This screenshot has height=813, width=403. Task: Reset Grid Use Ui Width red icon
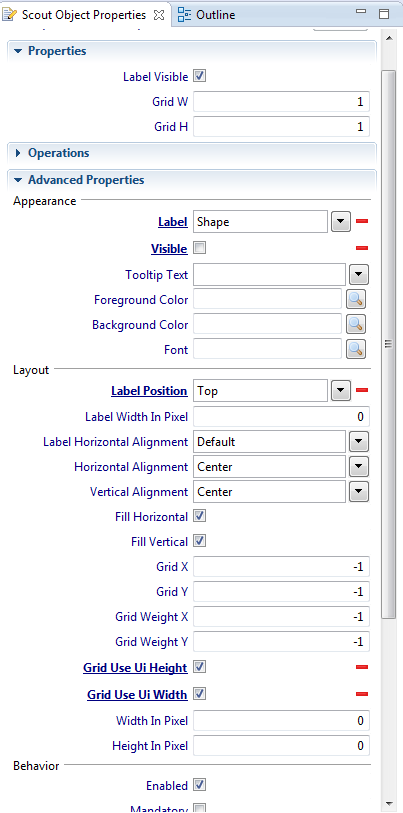362,694
